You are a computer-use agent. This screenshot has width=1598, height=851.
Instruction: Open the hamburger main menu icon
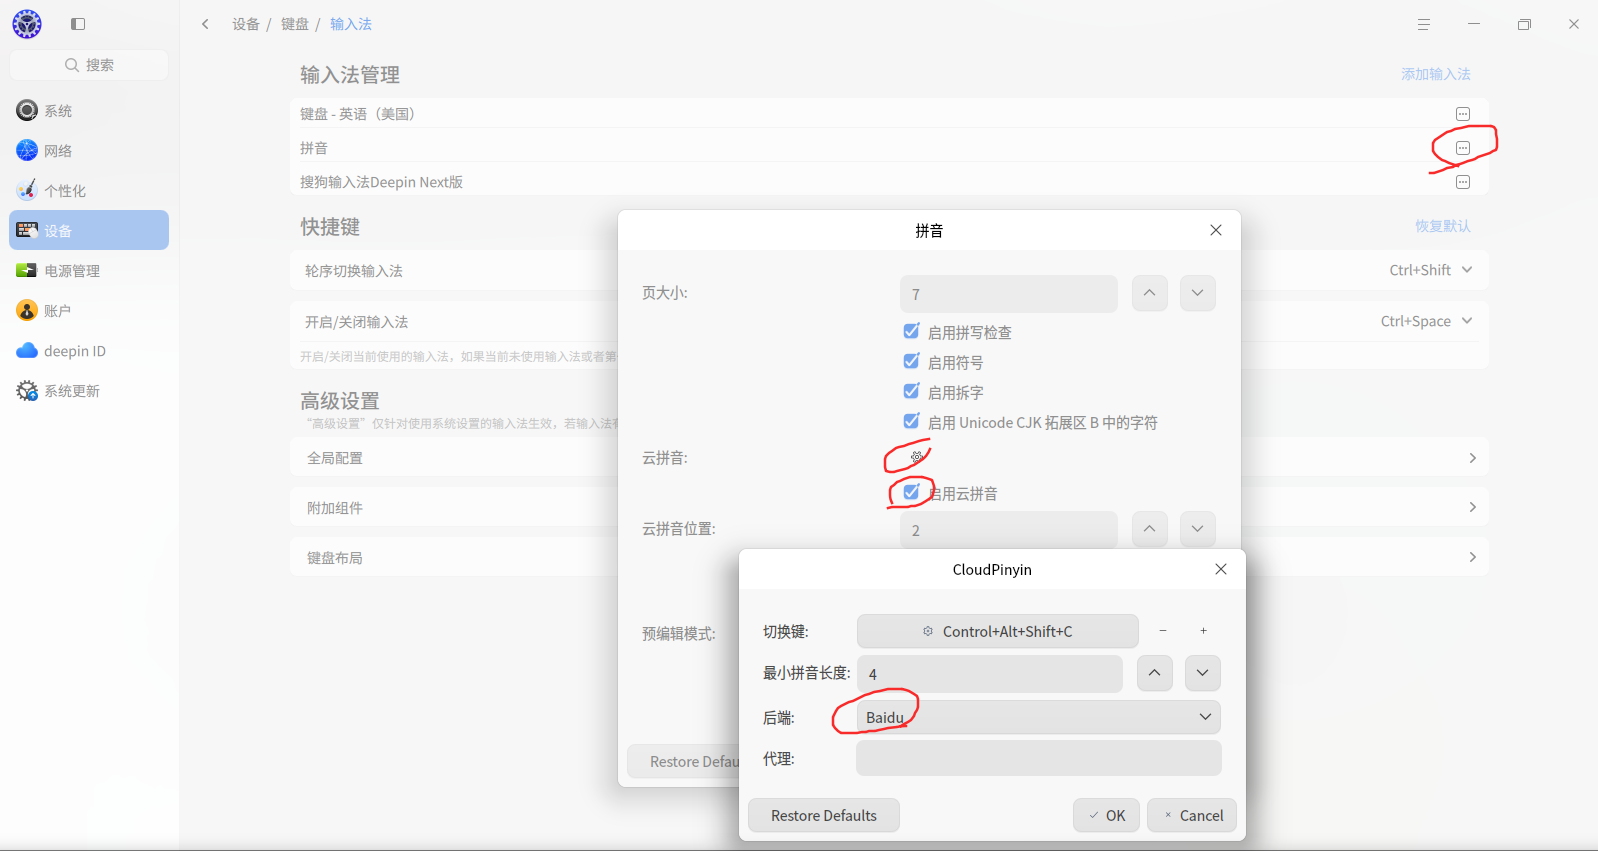point(1424,24)
